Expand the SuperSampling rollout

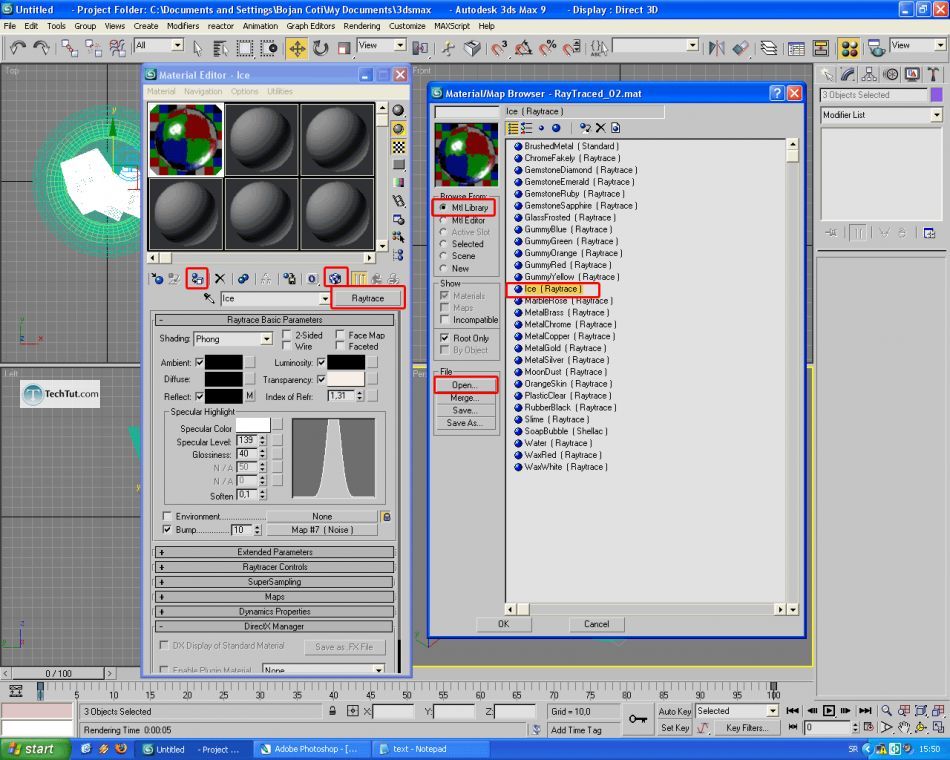274,582
